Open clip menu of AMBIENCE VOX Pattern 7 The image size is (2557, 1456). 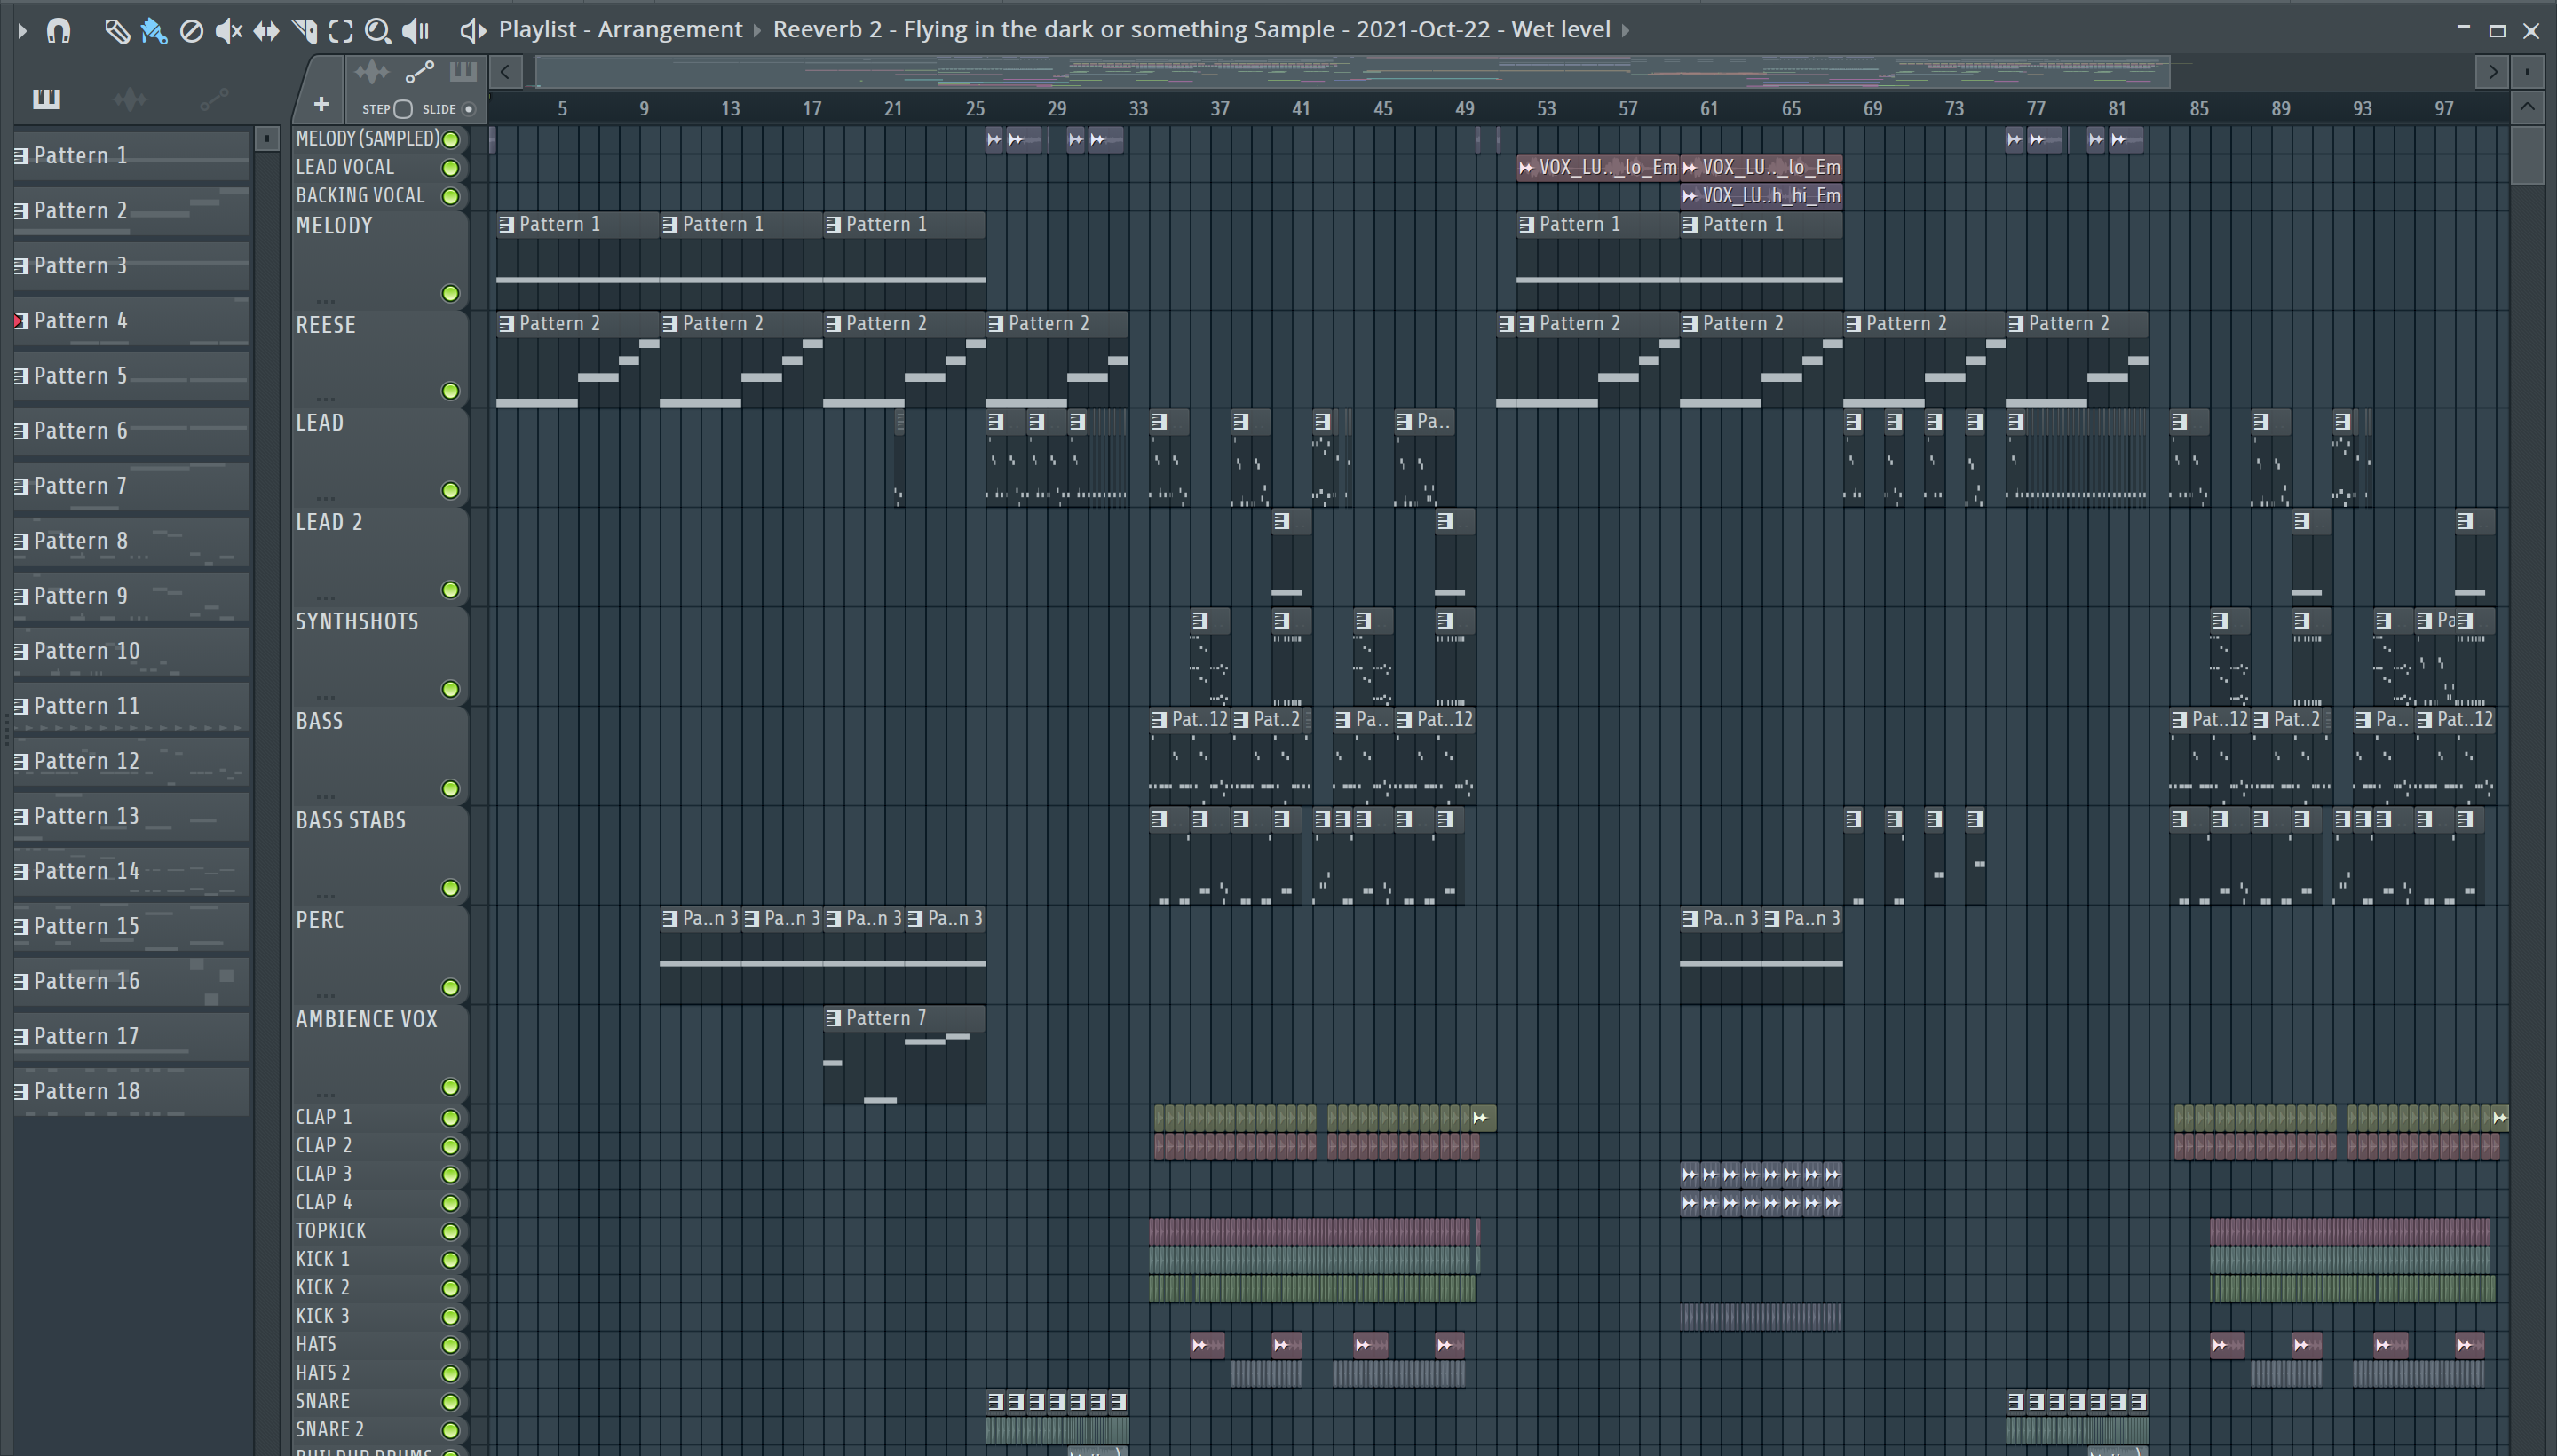(x=833, y=1018)
